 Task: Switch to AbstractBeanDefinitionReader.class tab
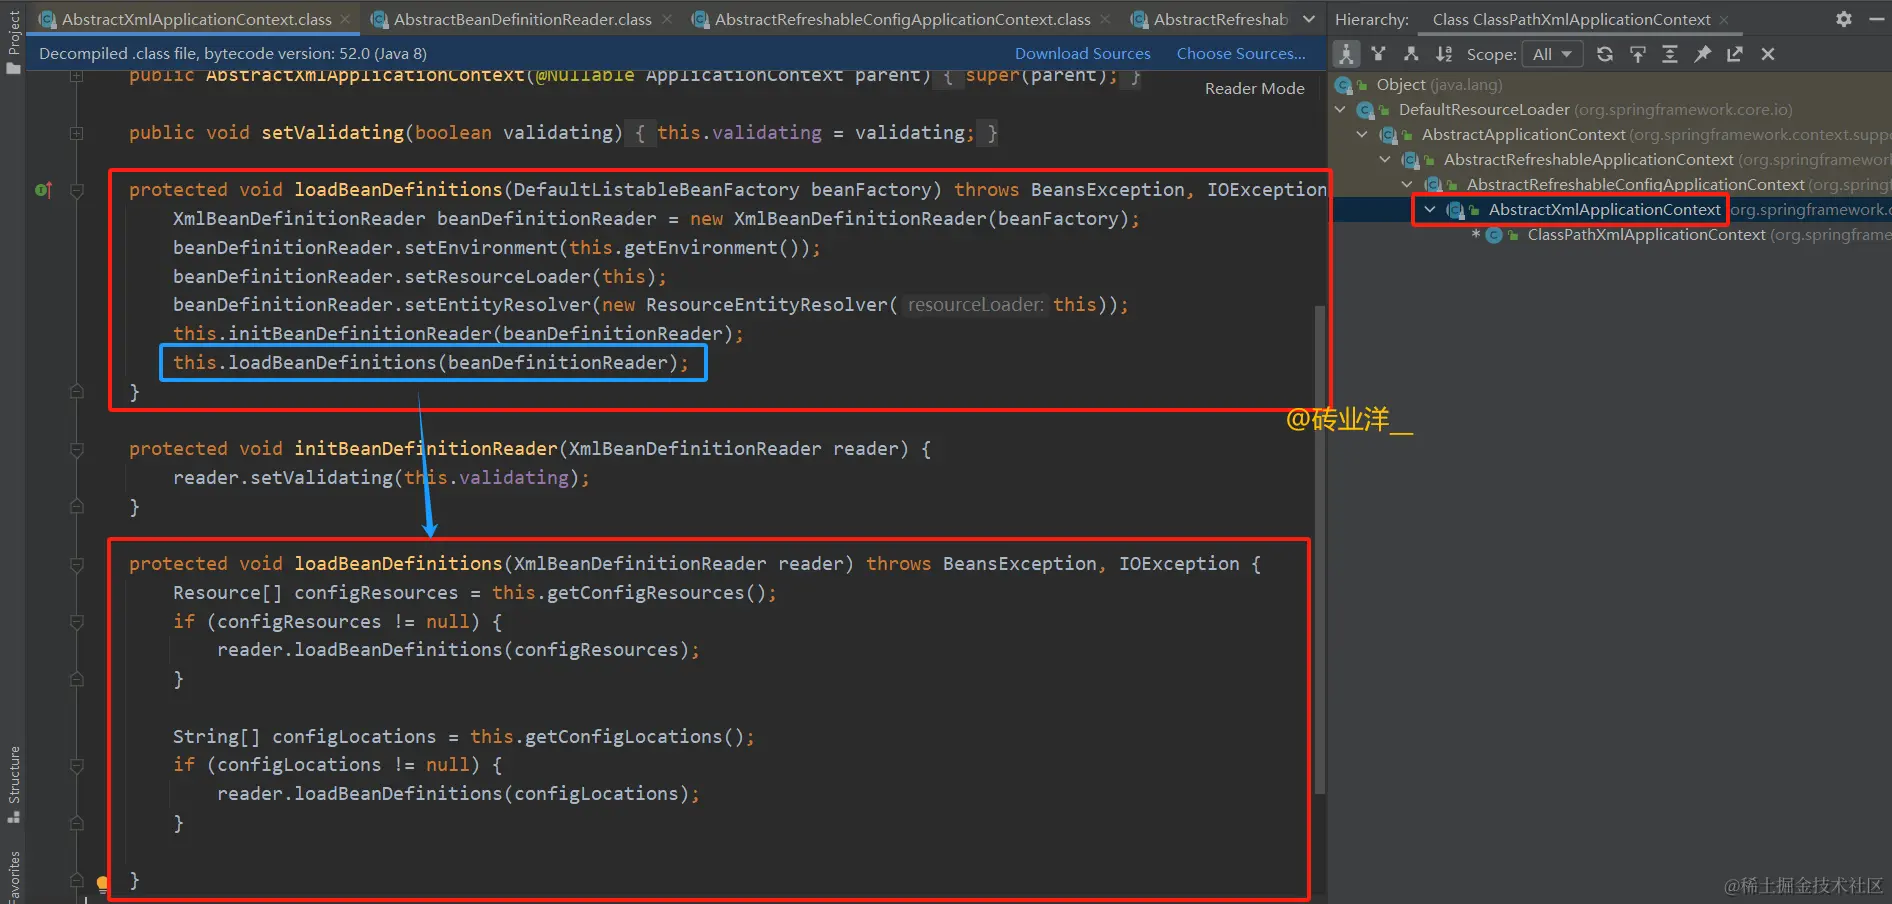coord(522,19)
